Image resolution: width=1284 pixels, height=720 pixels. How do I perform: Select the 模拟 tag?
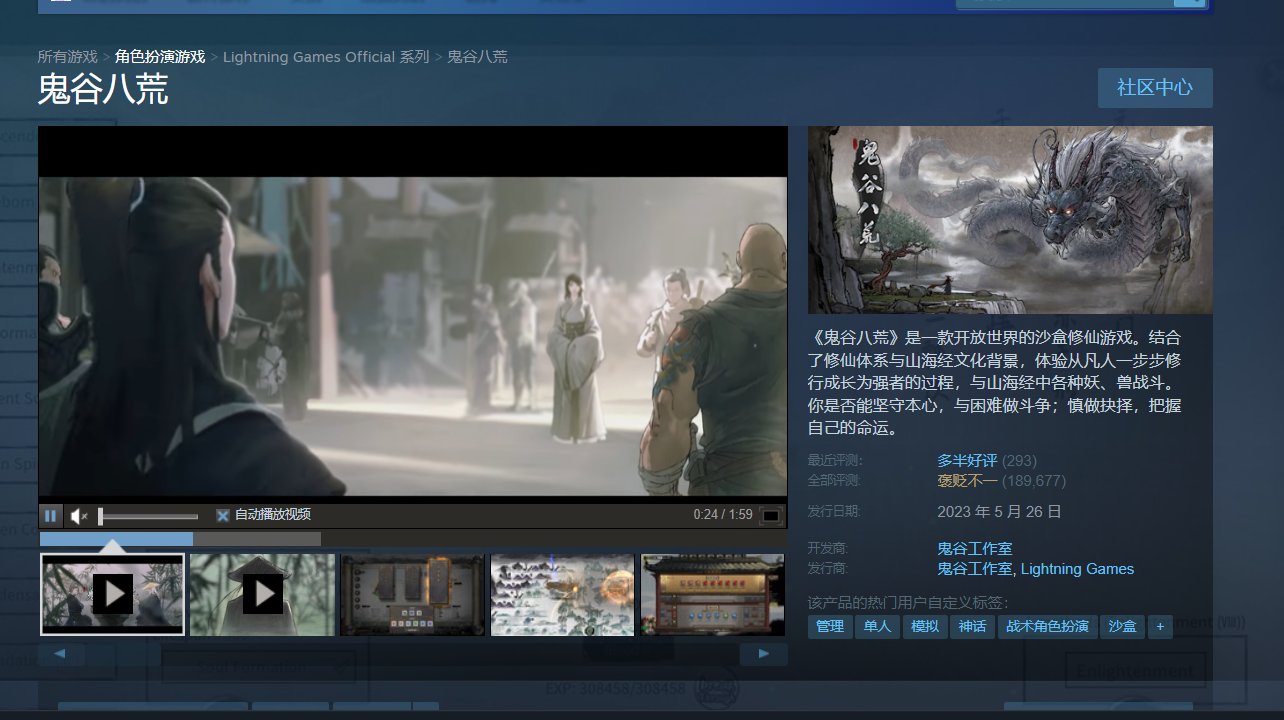[x=925, y=627]
